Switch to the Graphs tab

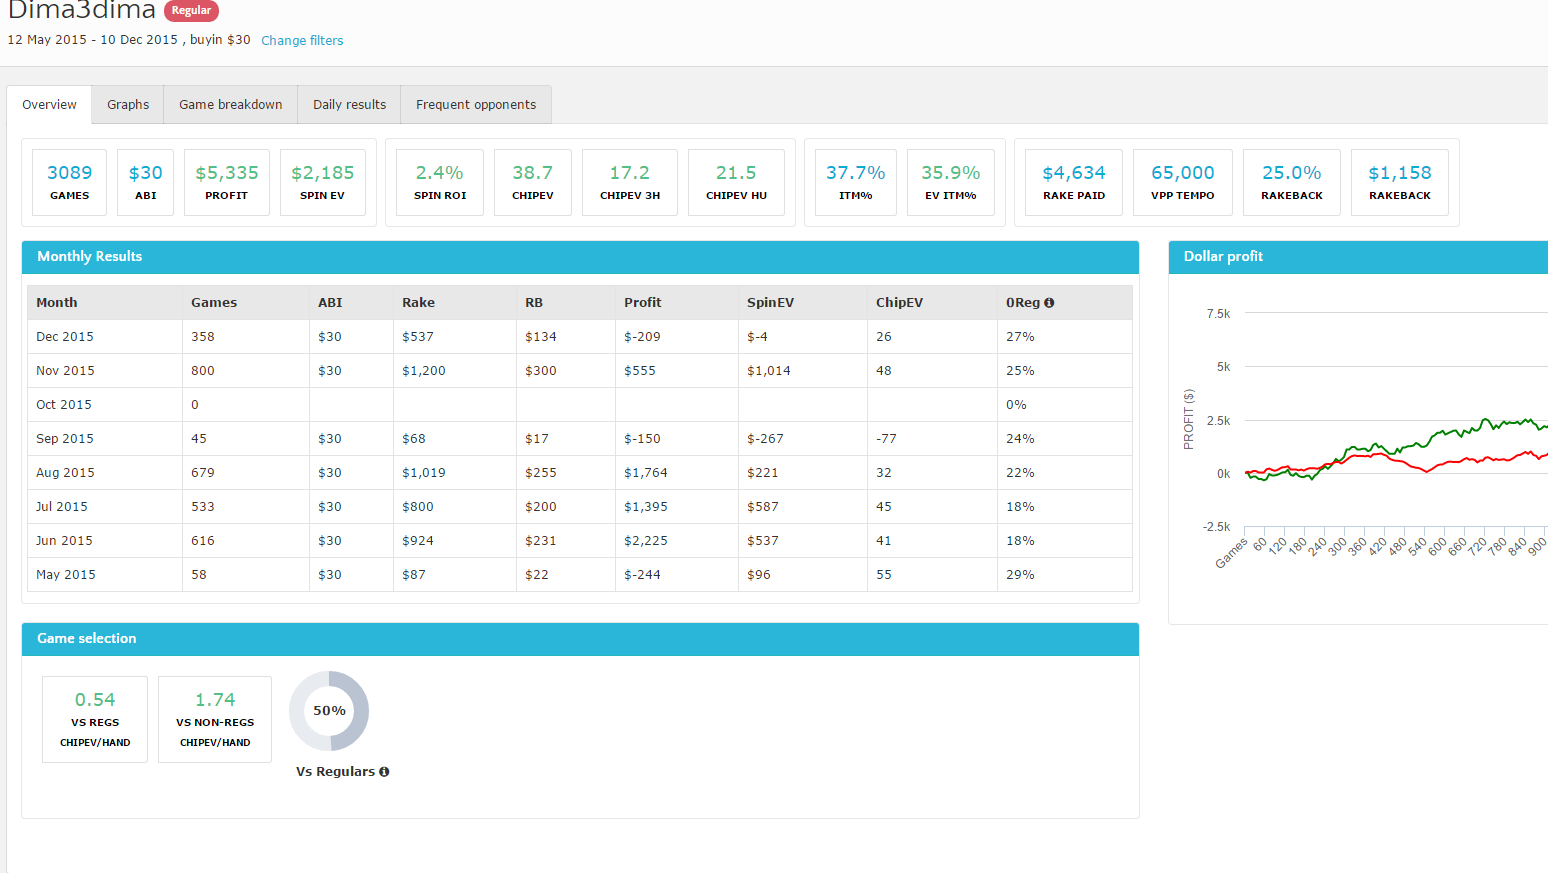[128, 105]
